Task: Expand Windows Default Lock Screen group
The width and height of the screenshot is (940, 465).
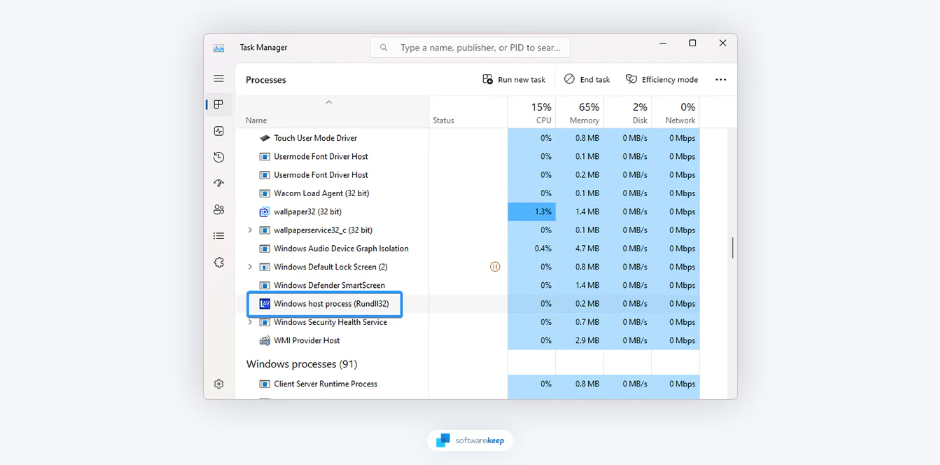Action: coord(250,267)
